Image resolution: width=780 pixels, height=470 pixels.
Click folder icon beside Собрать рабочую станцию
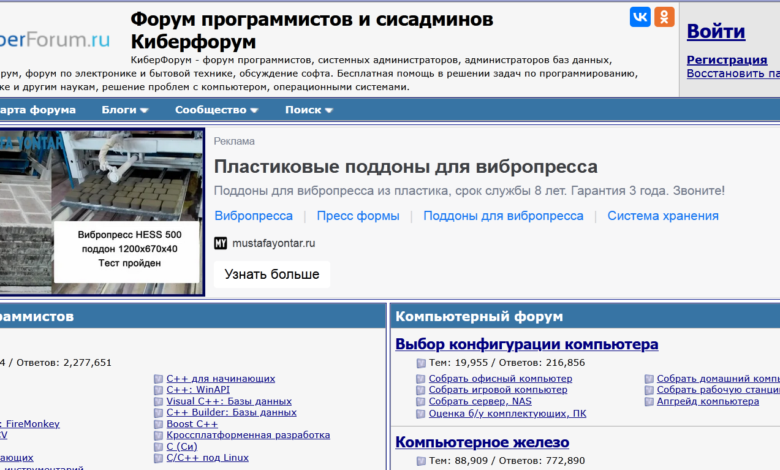pos(649,390)
